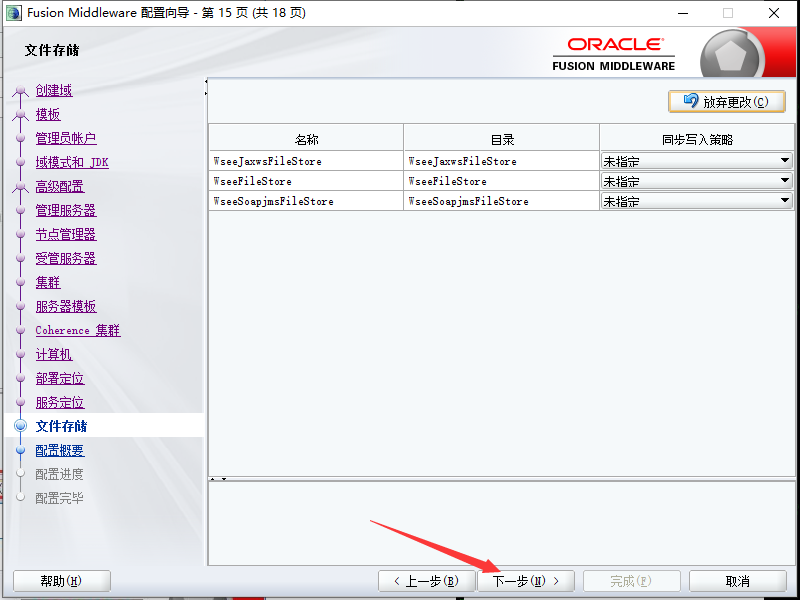Select WseeSoapjmsFileStore name cell
Screen dimensions: 800x600
pyautogui.click(x=306, y=201)
